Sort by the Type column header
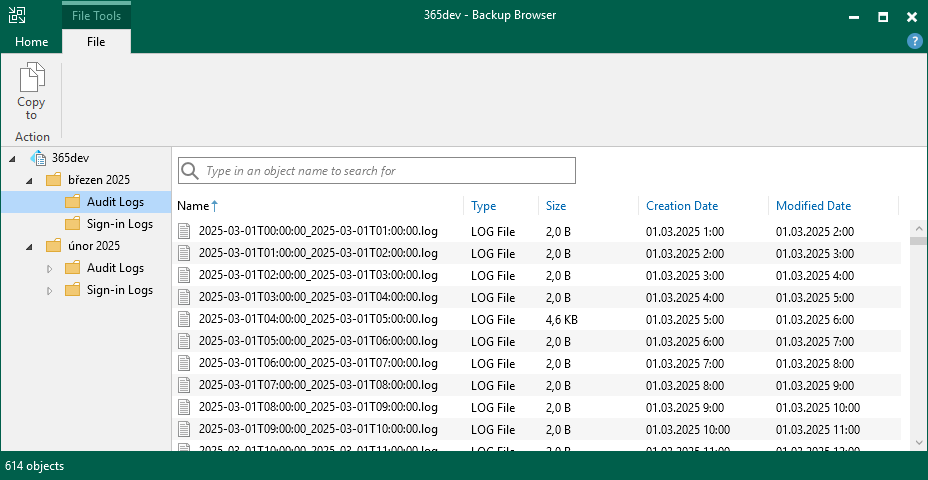Viewport: 928px width, 480px height. pos(484,206)
